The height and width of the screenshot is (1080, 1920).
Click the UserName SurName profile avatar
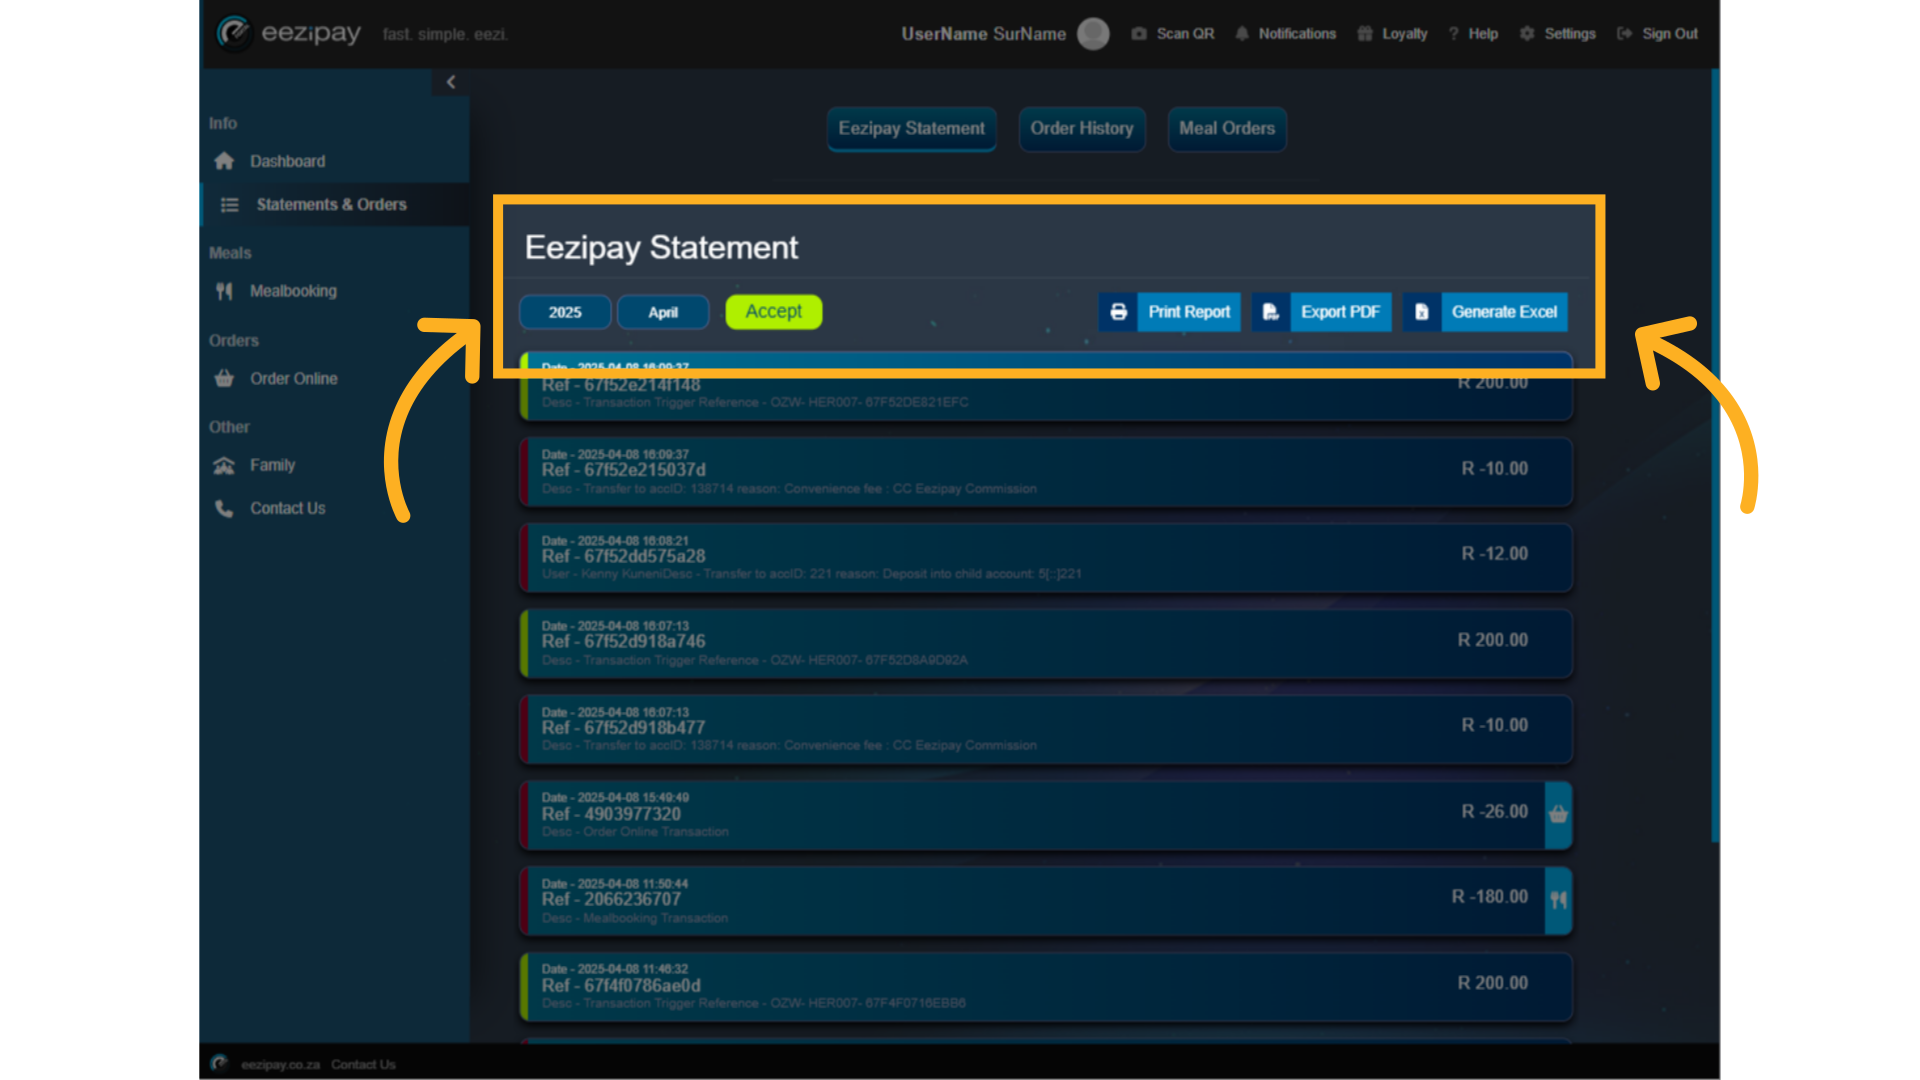point(1093,33)
